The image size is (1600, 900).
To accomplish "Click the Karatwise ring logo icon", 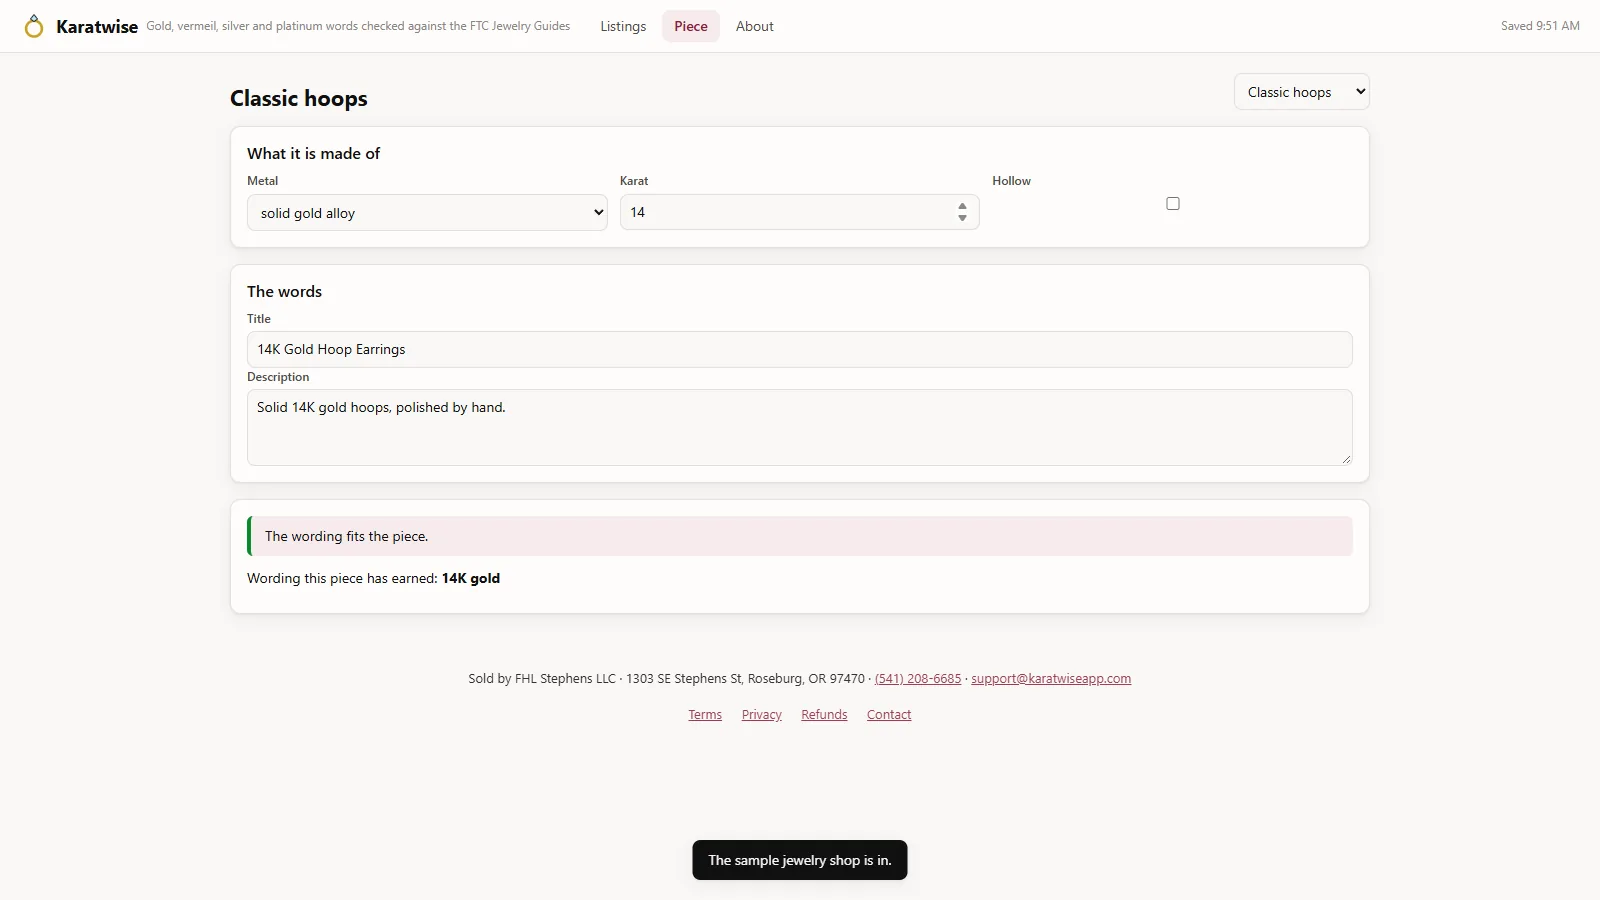I will point(34,26).
